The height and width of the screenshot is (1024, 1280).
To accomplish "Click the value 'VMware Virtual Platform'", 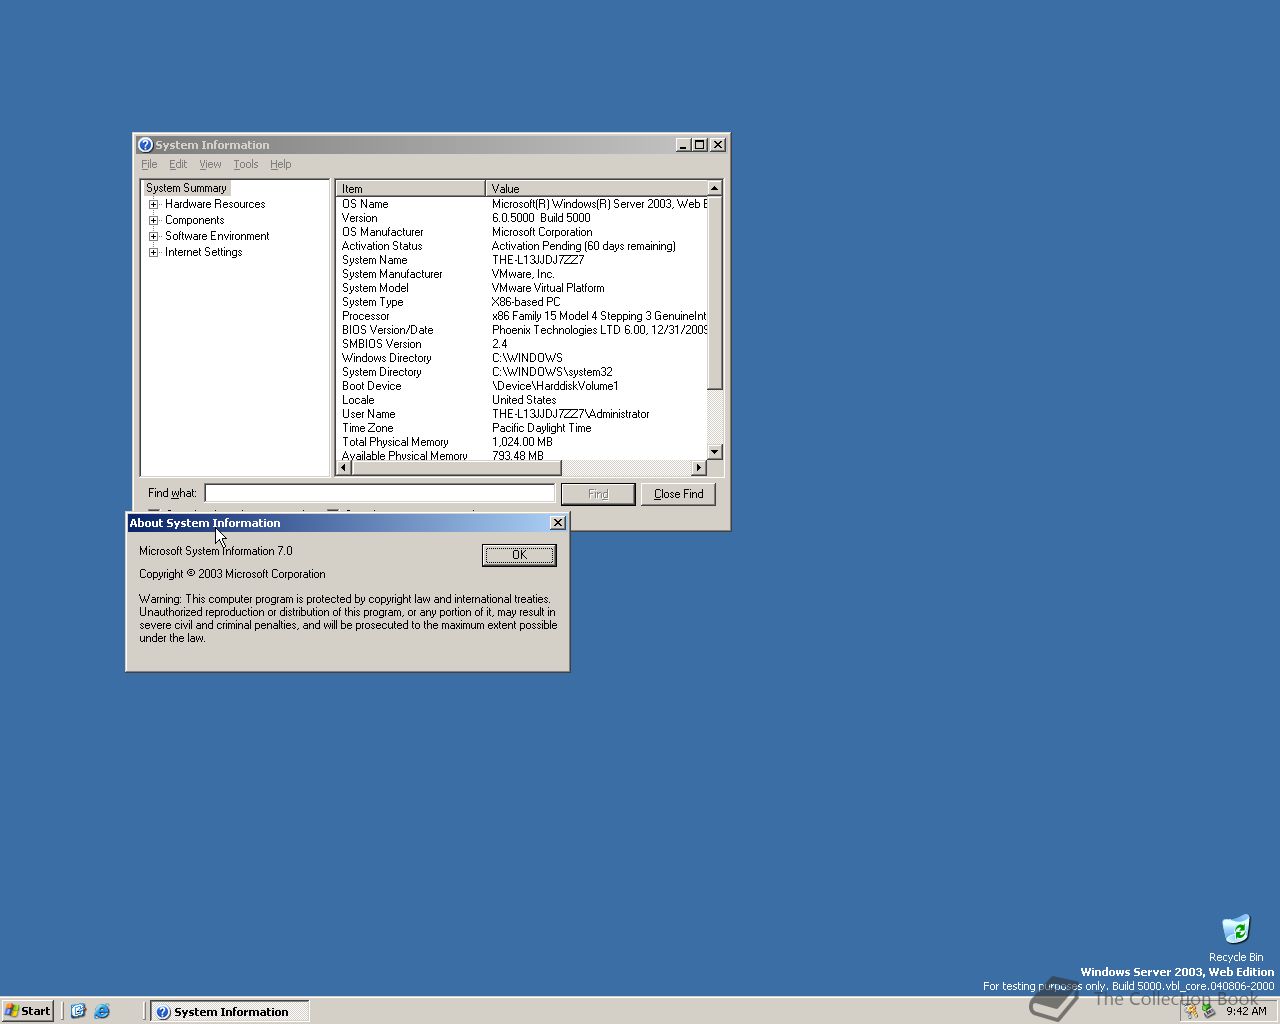I will click(548, 288).
